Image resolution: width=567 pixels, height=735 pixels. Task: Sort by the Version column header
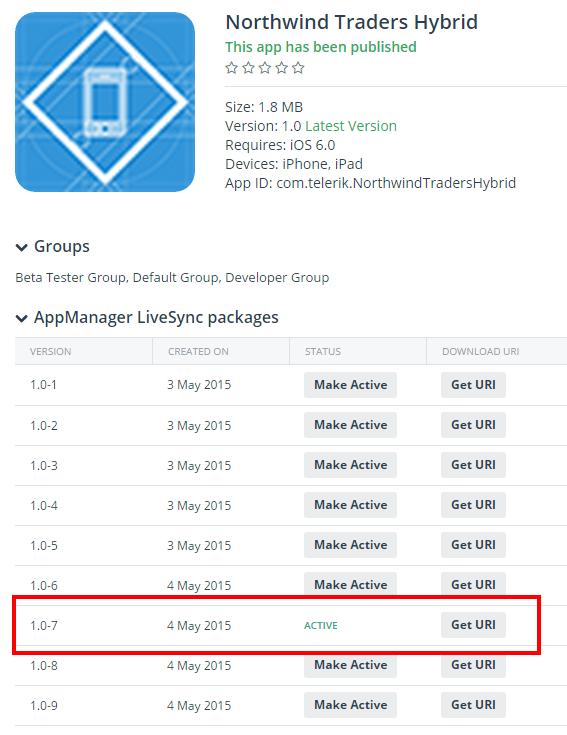point(51,352)
